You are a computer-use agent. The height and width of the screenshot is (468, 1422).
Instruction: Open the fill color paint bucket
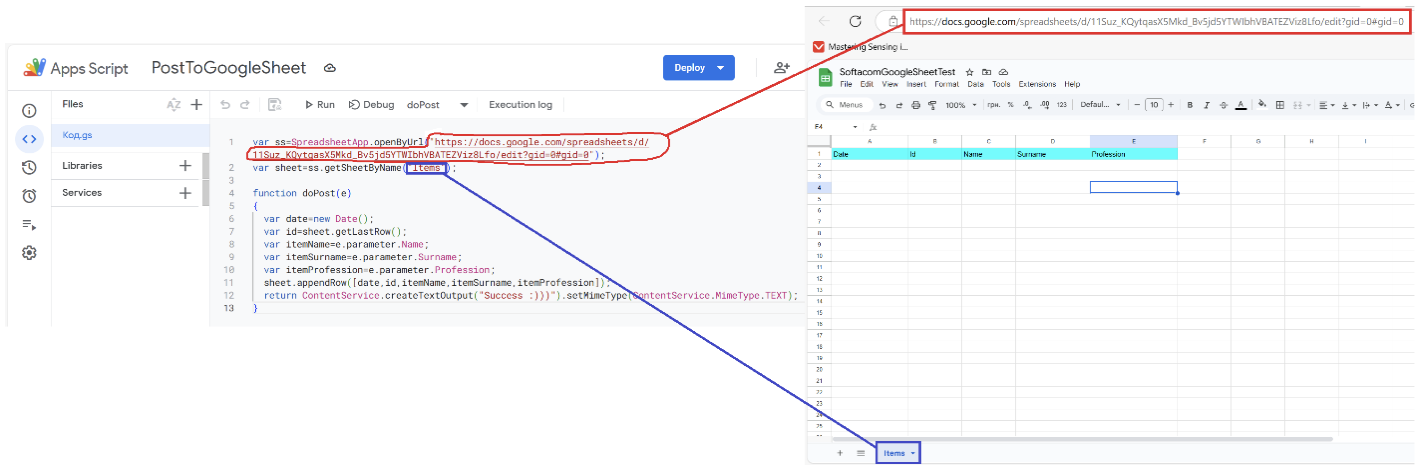coord(1262,104)
